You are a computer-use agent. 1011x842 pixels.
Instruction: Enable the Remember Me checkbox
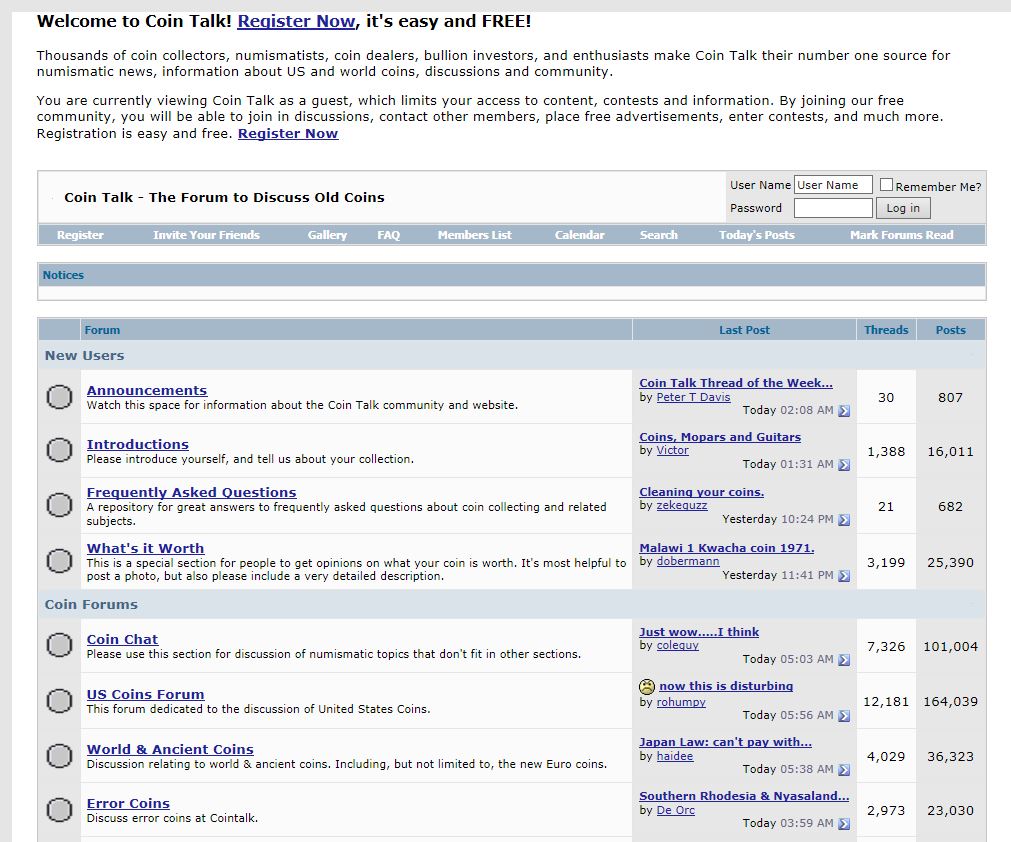887,185
